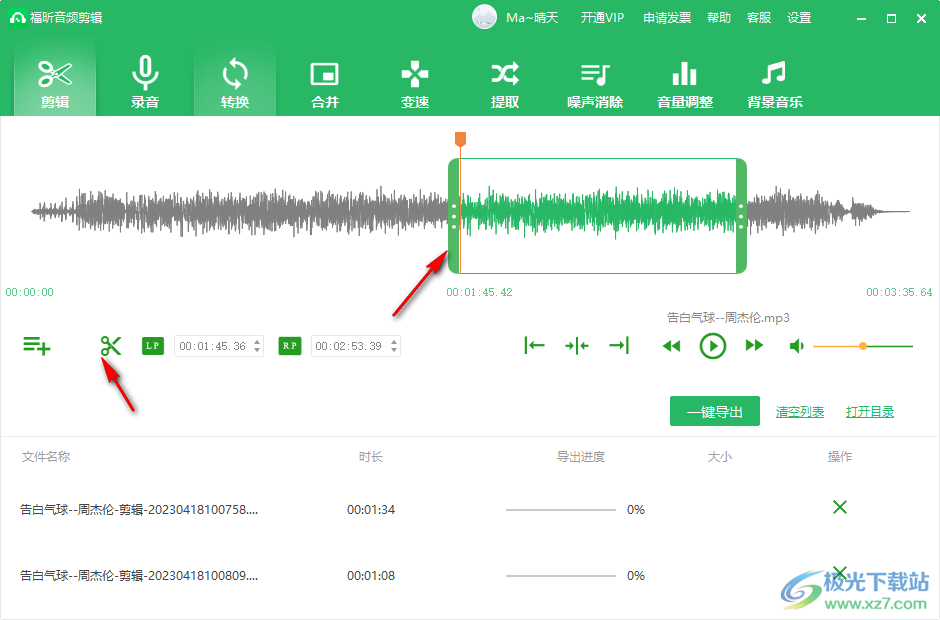Screen dimensions: 940x620
Task: Click the user avatar picture
Action: point(484,17)
